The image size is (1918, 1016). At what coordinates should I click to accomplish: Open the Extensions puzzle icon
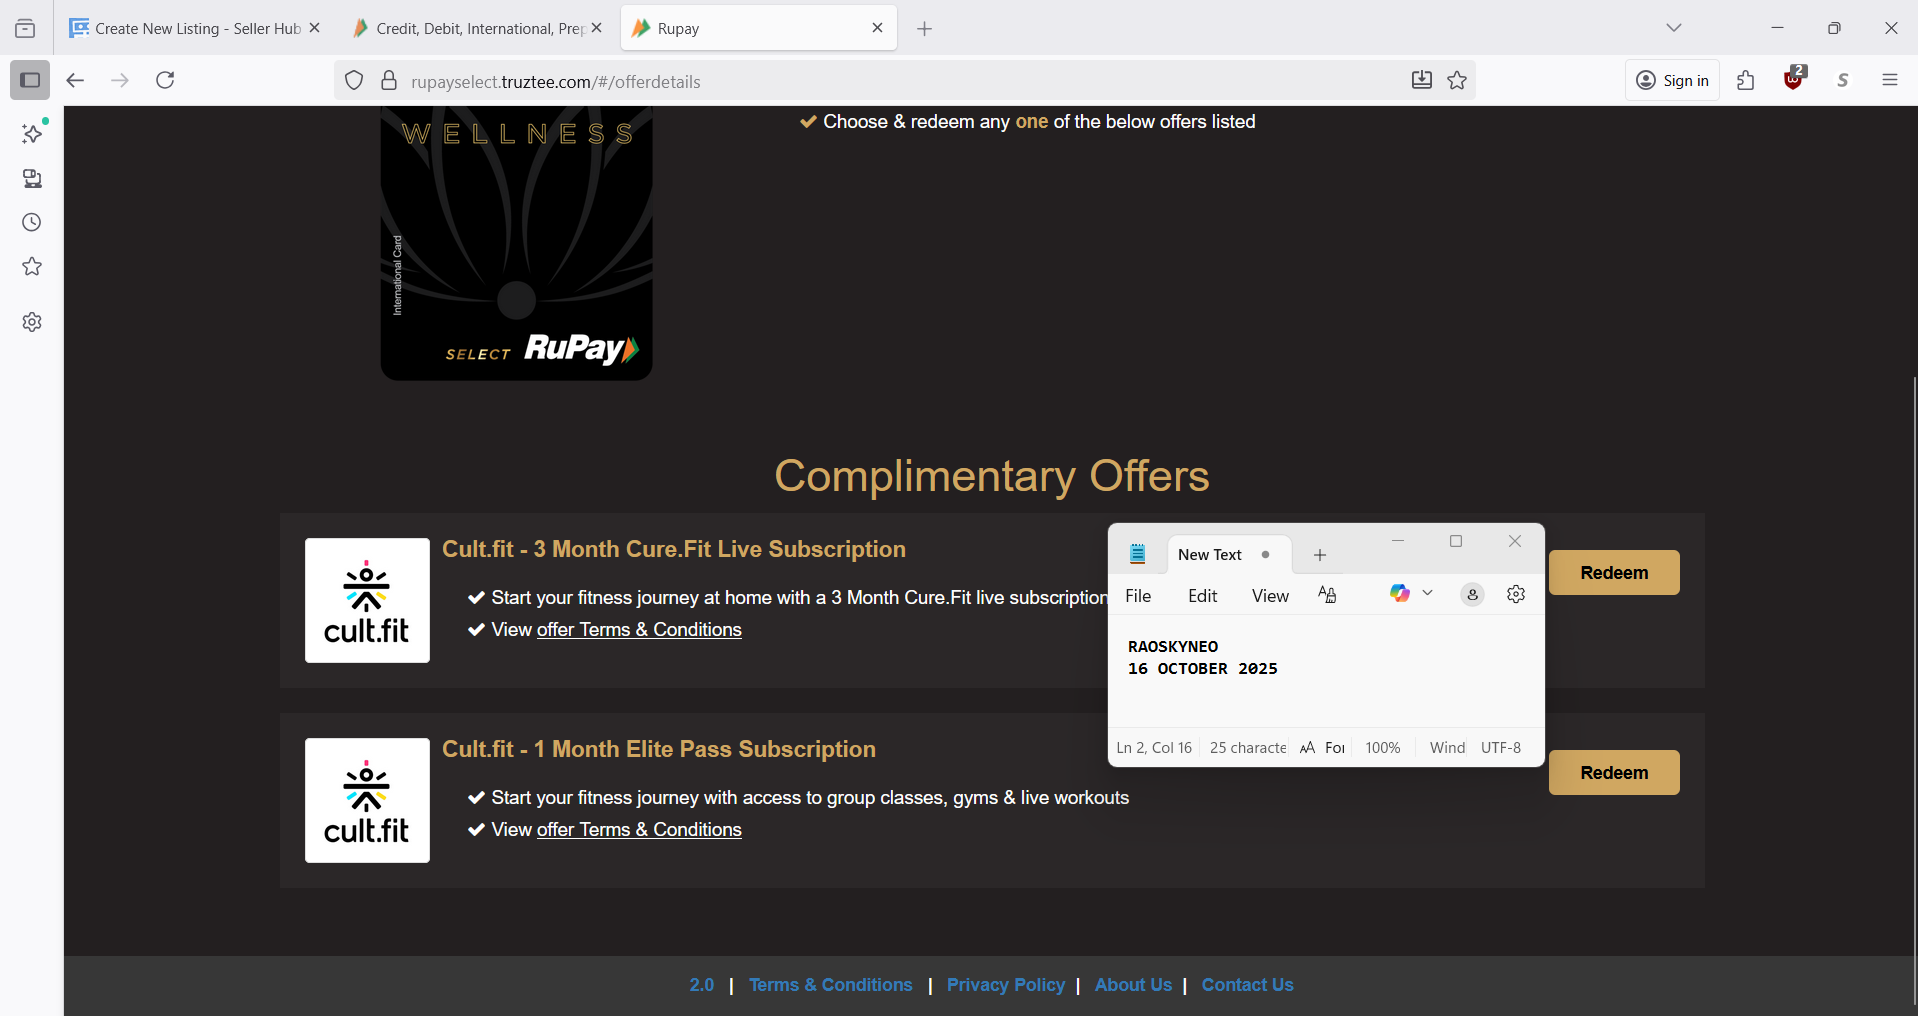pos(1746,80)
